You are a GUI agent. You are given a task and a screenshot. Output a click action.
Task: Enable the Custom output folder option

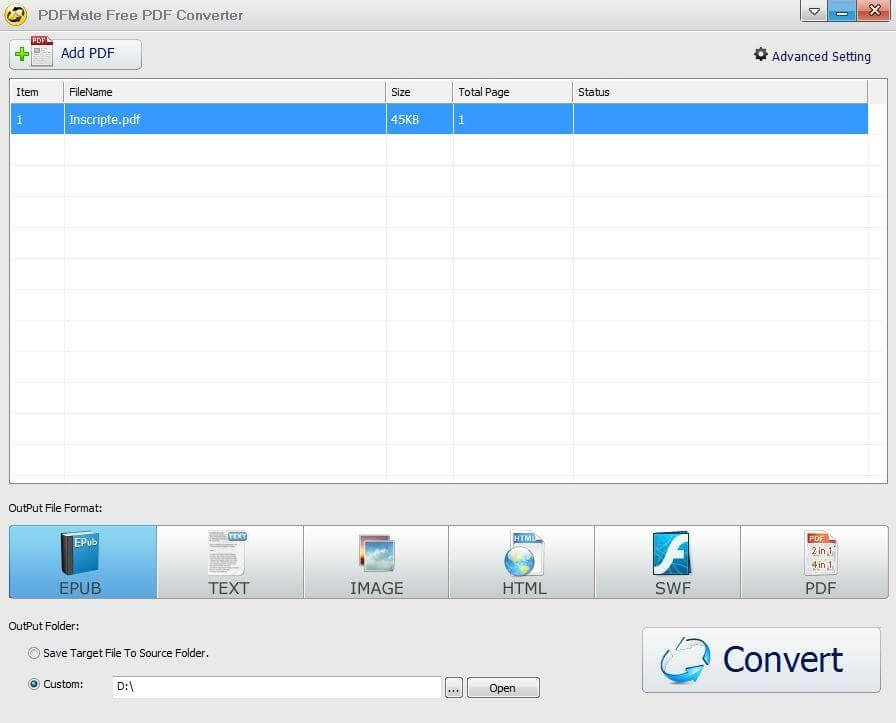click(x=32, y=684)
